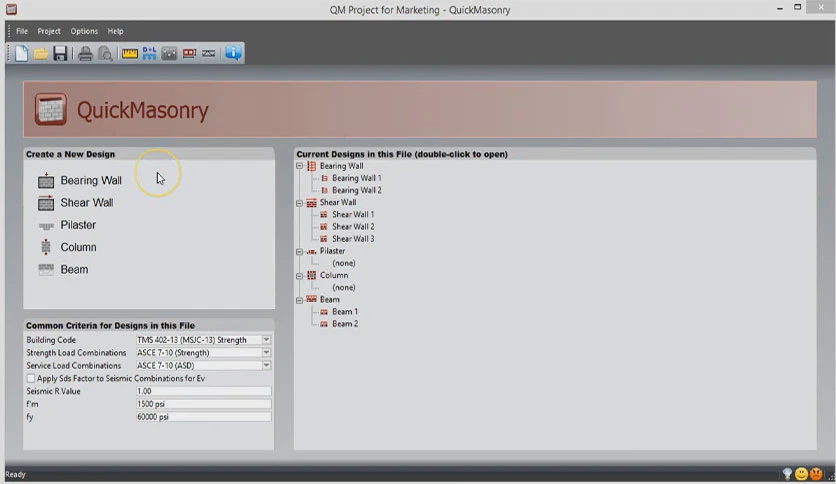The image size is (836, 484).
Task: Select Shear Wall 2 in the designs tree
Action: pos(353,227)
